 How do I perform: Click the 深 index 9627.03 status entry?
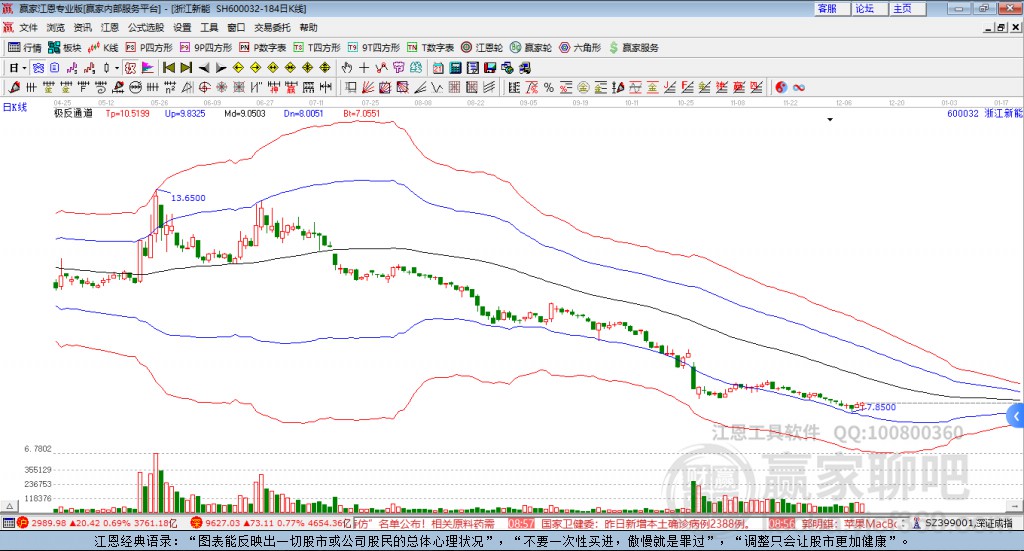pyautogui.click(x=270, y=523)
